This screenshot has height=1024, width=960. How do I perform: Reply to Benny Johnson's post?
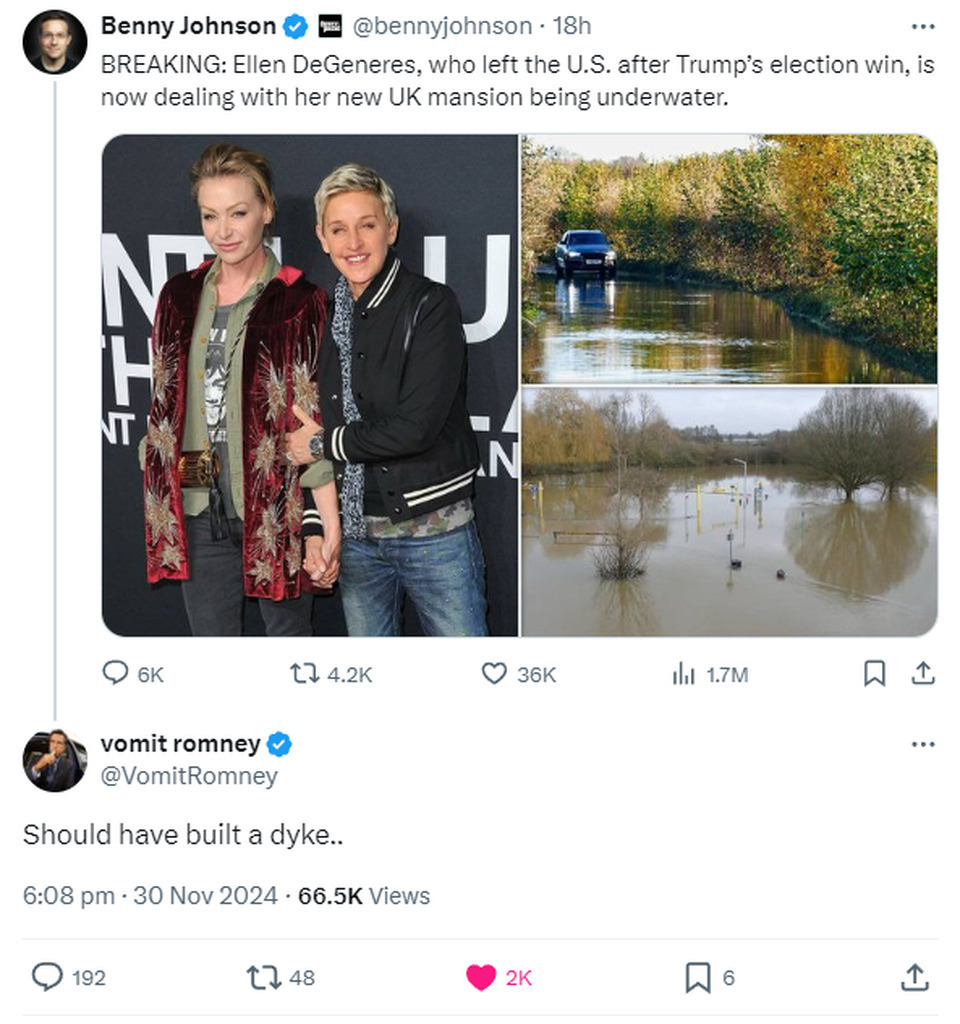click(117, 675)
